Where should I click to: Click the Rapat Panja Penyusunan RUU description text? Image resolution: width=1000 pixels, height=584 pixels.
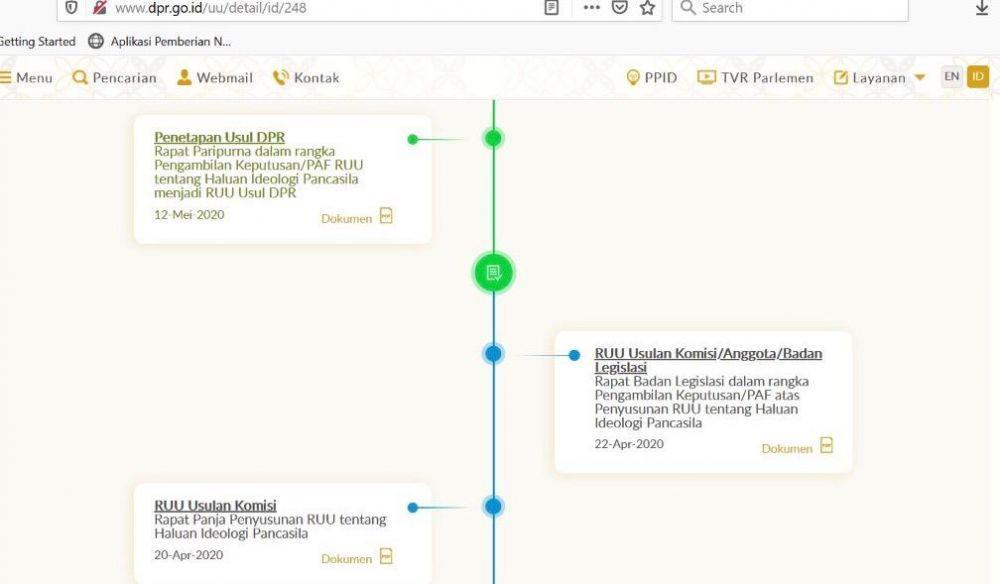[x=270, y=527]
